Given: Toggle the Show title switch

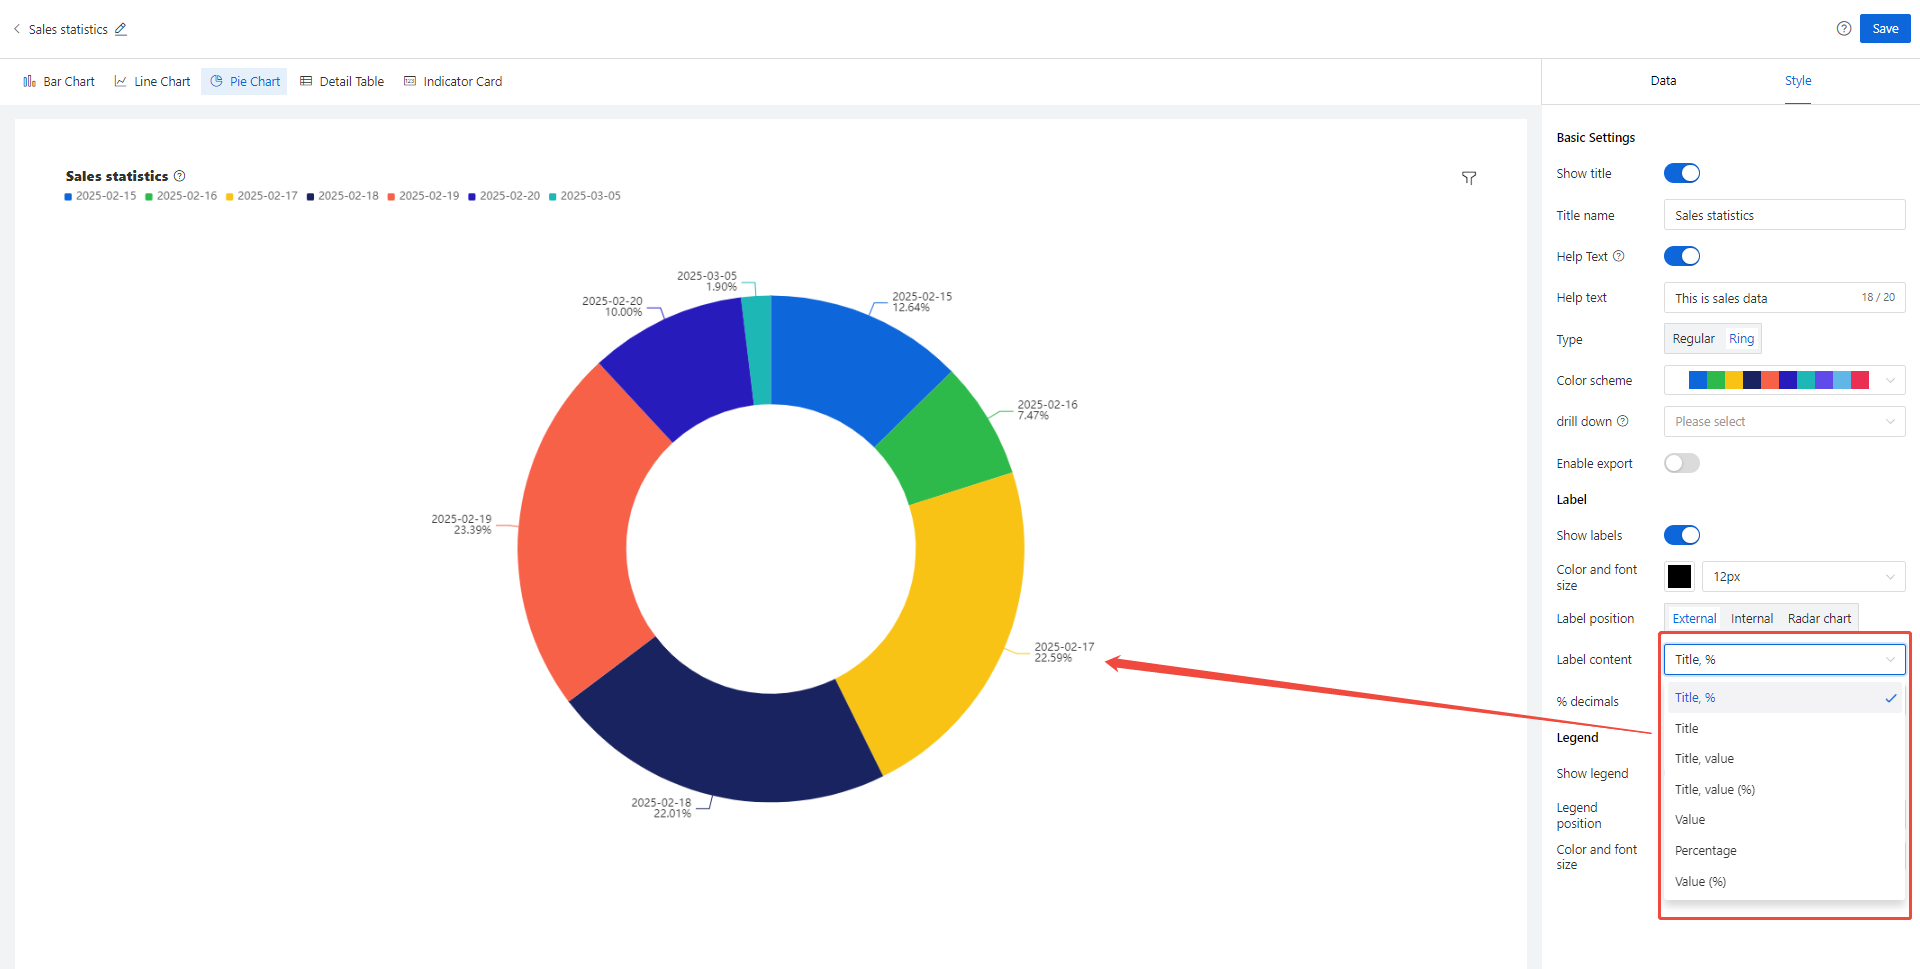Looking at the screenshot, I should click(x=1682, y=173).
